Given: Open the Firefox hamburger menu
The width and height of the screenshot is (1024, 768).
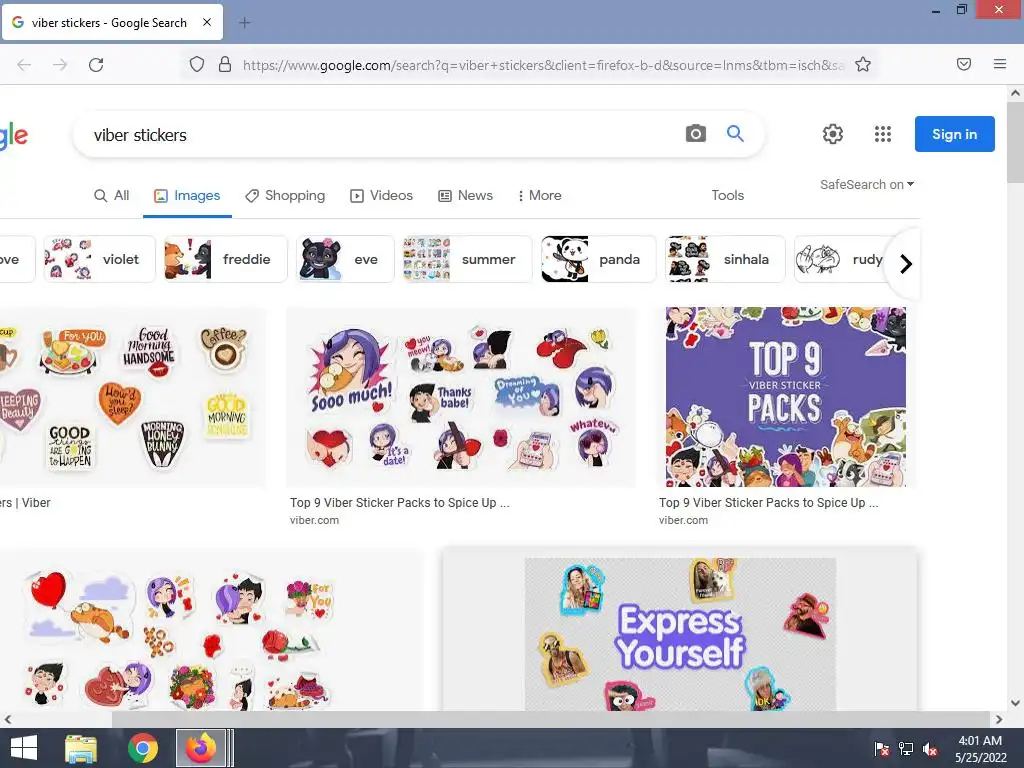Looking at the screenshot, I should 1000,64.
